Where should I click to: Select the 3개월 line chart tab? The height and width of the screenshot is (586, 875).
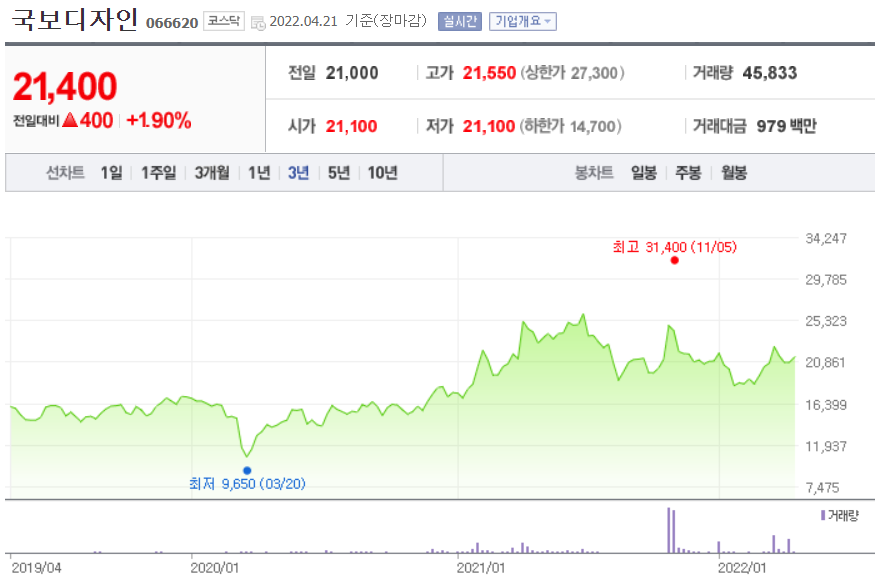[x=212, y=173]
